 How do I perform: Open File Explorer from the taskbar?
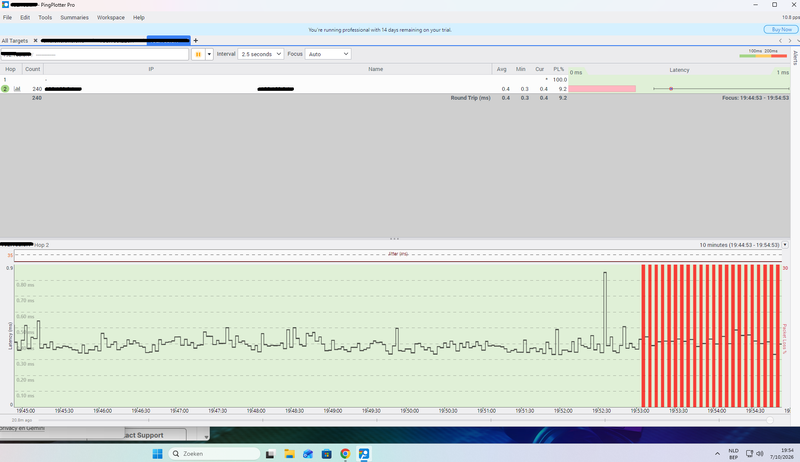pyautogui.click(x=289, y=454)
